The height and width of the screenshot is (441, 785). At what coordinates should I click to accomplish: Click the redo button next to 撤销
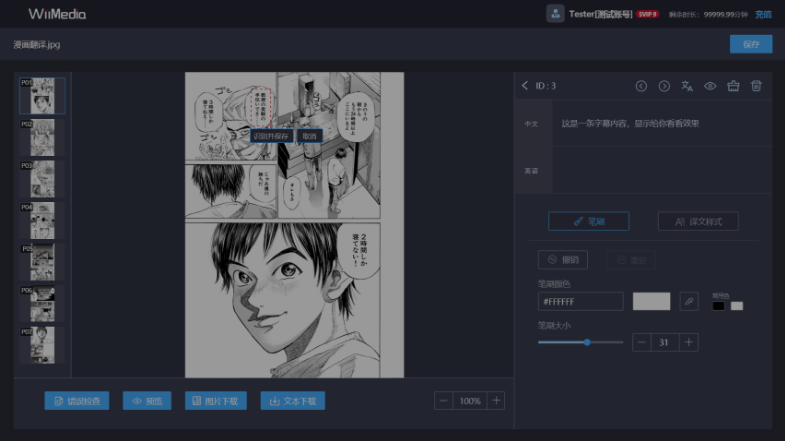(631, 260)
